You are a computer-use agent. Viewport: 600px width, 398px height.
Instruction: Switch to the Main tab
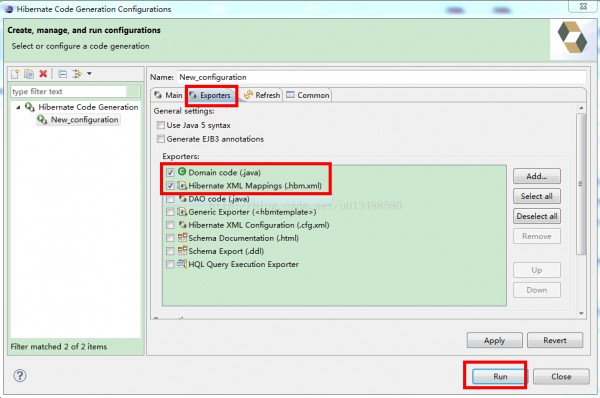[168, 95]
